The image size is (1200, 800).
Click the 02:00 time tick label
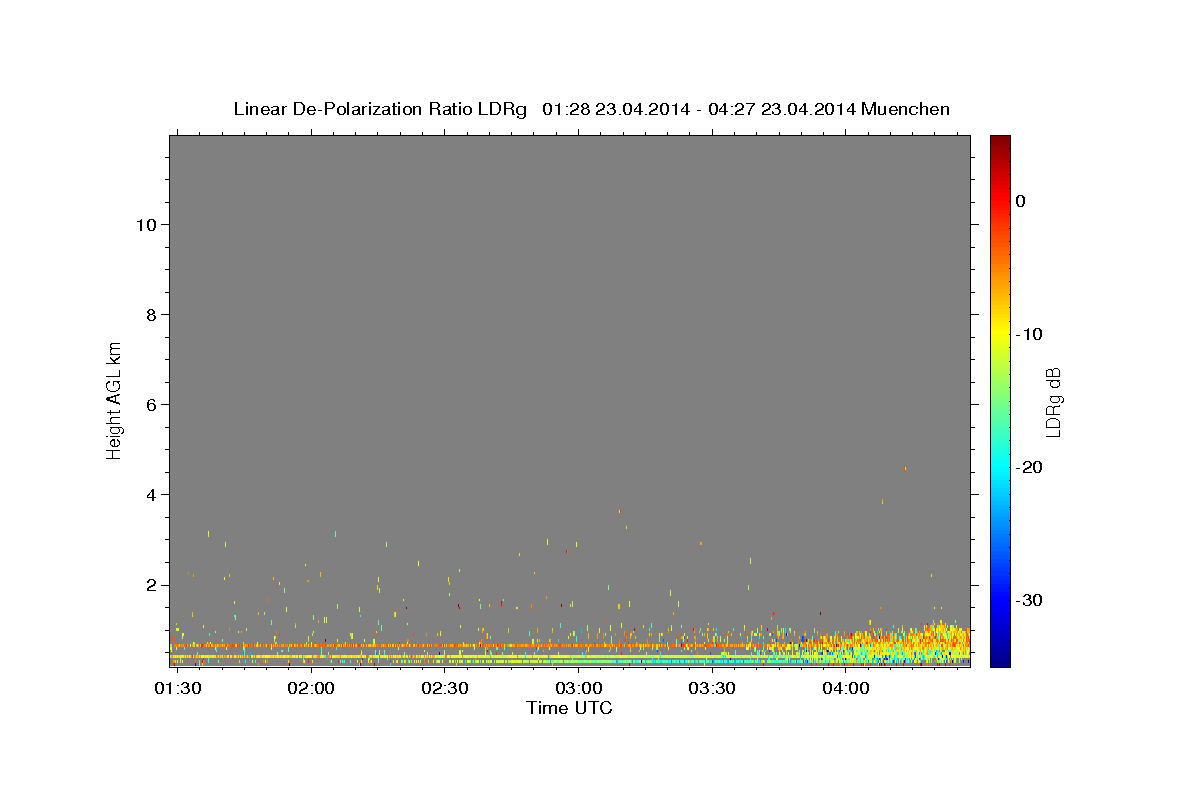(x=311, y=689)
